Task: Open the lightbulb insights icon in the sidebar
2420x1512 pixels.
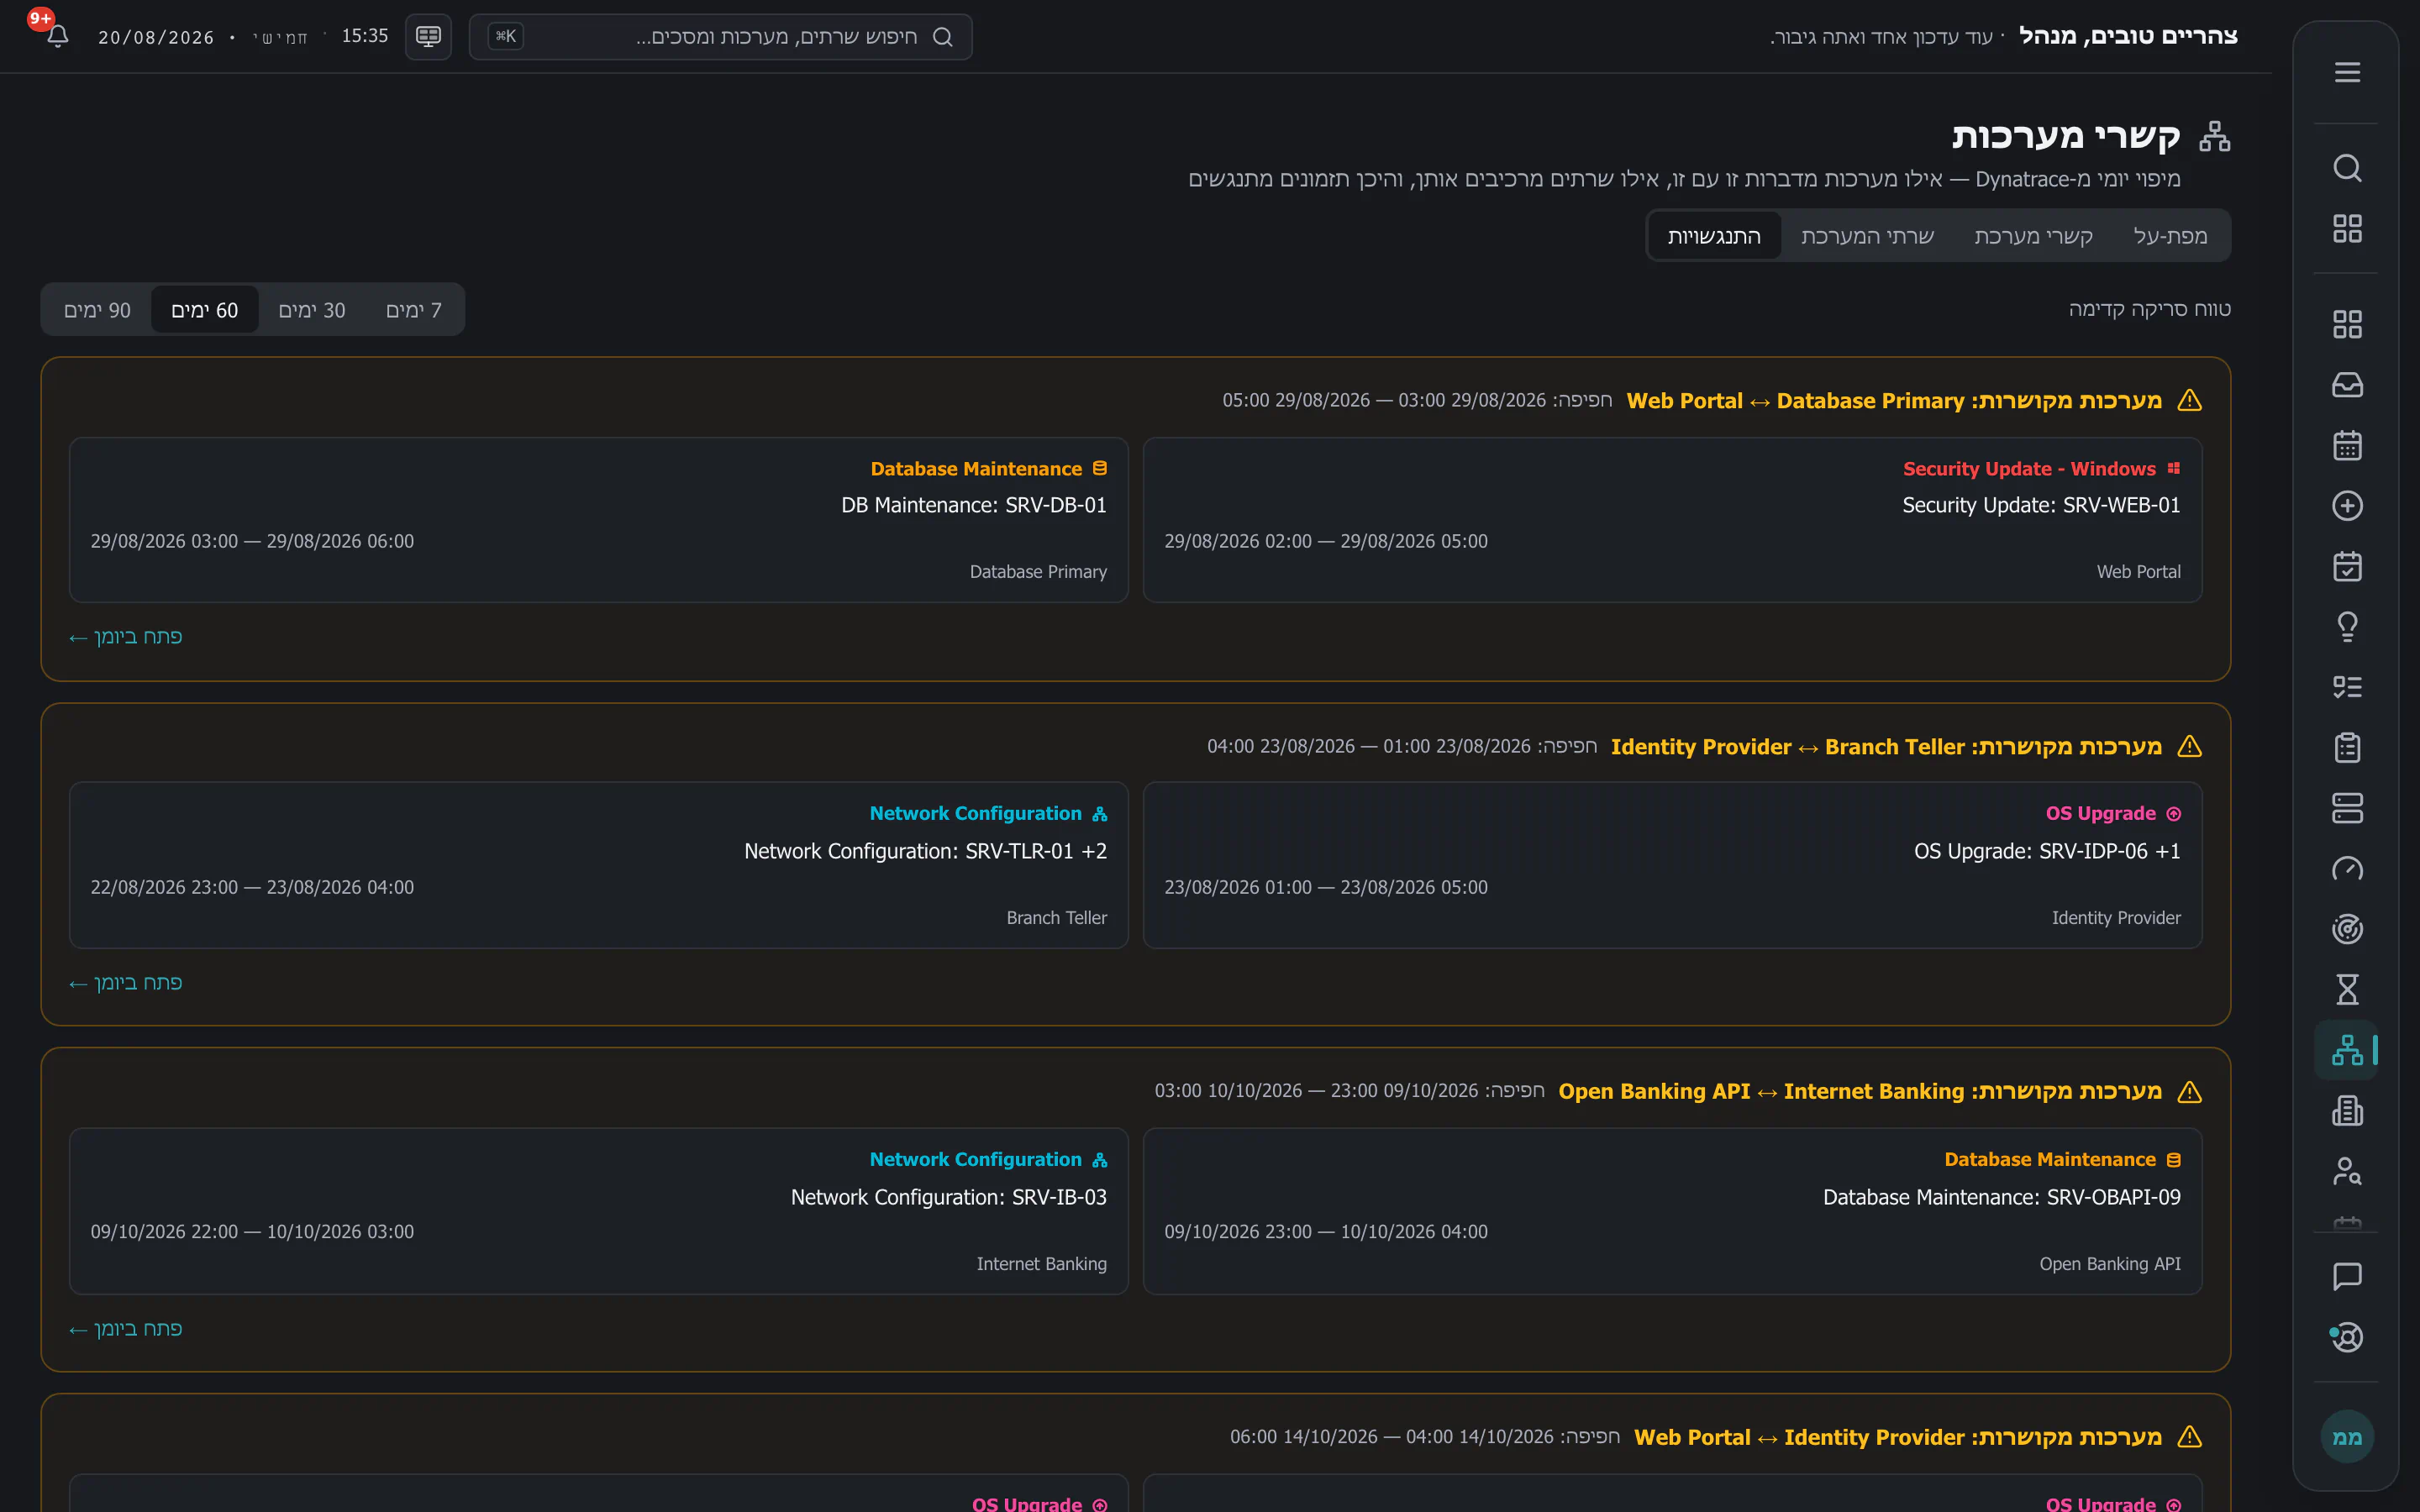Action: tap(2347, 627)
